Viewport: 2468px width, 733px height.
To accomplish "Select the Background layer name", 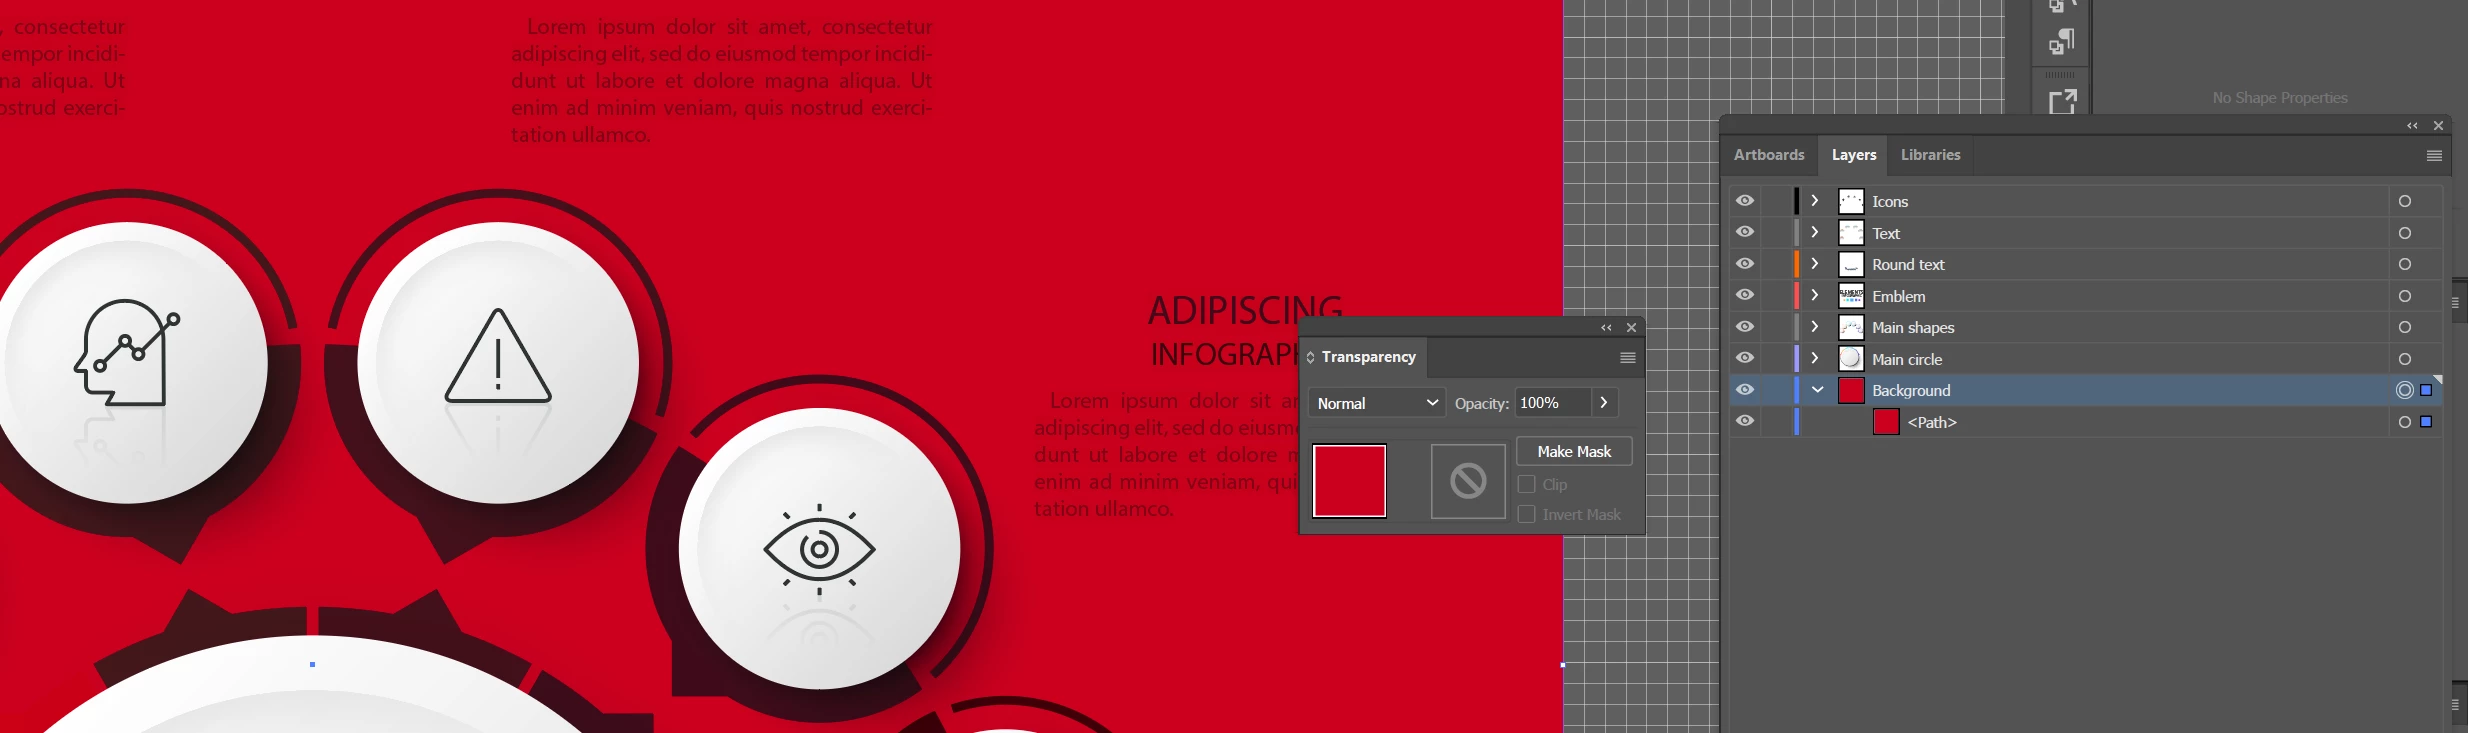I will click(1911, 391).
